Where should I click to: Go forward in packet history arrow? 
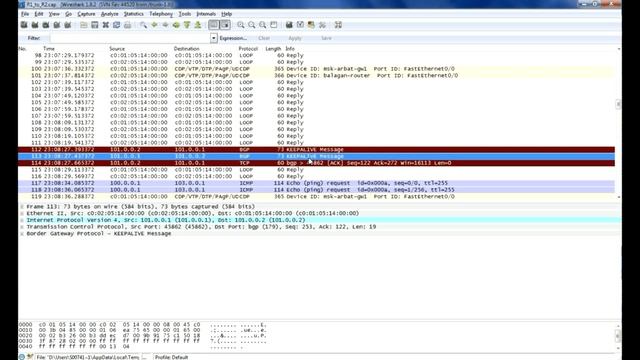[x=165, y=25]
